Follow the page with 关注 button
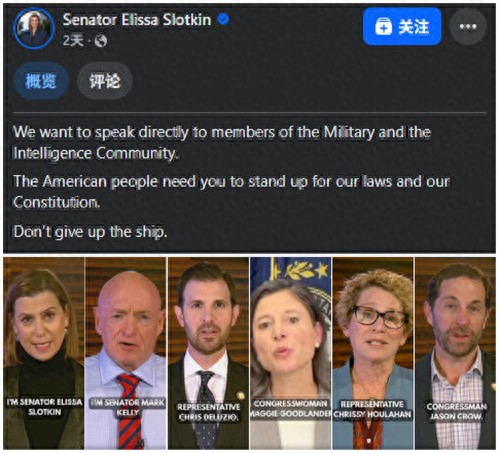The image size is (499, 453). pyautogui.click(x=402, y=26)
